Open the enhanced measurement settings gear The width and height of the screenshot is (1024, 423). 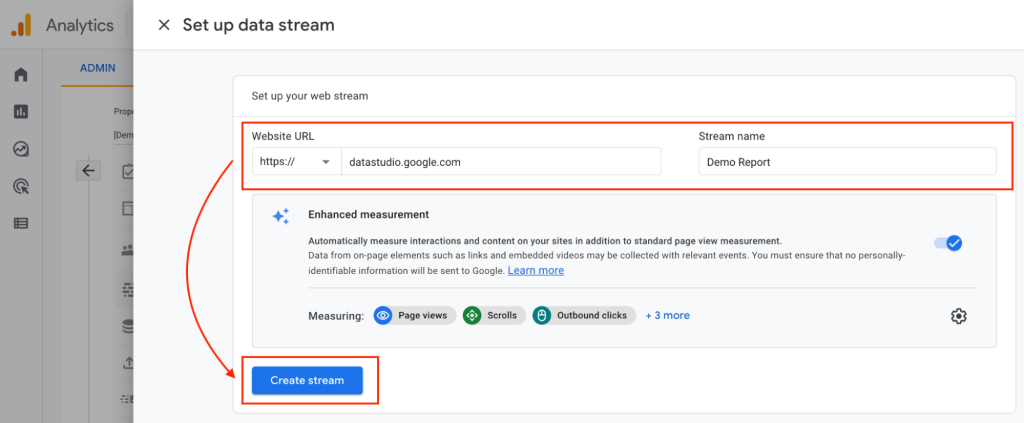point(958,316)
